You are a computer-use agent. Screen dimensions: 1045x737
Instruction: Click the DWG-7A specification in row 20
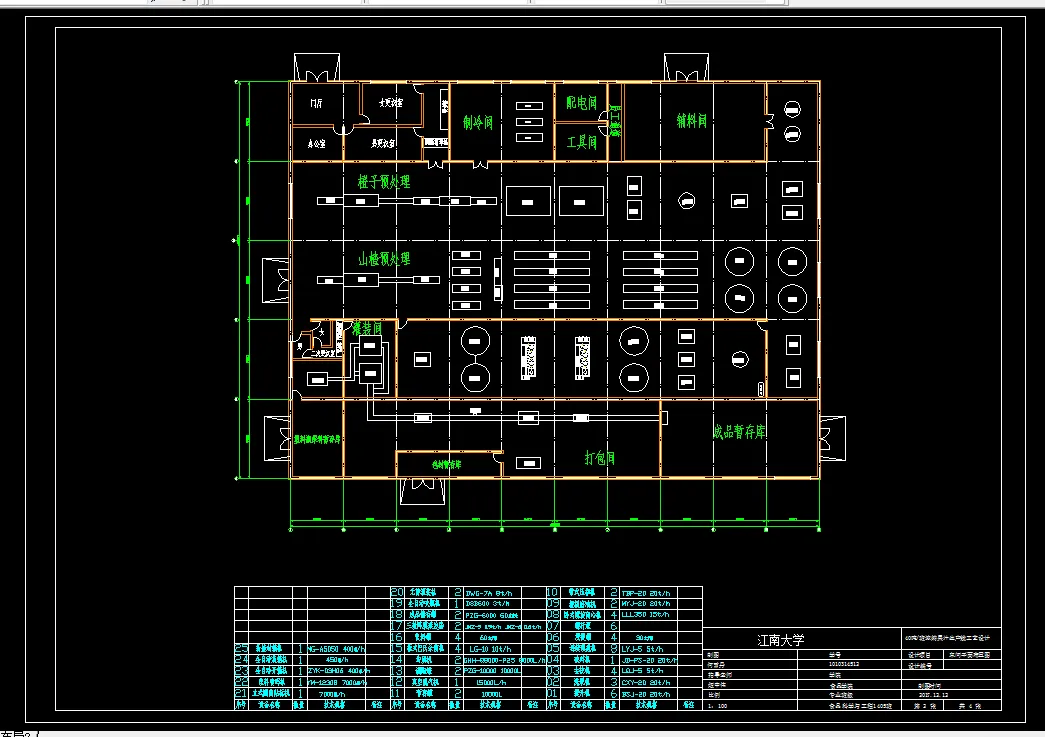489,592
